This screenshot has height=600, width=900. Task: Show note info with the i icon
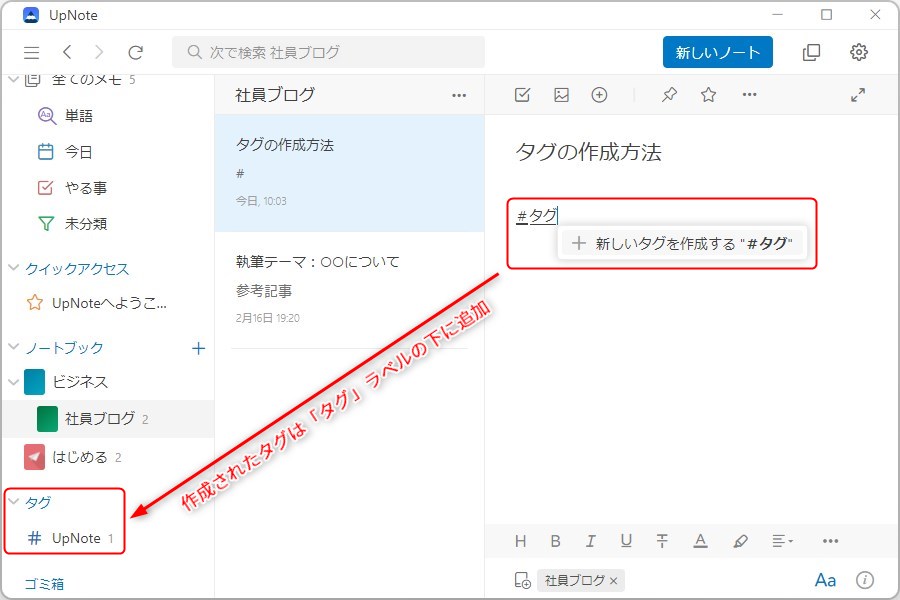click(x=865, y=580)
